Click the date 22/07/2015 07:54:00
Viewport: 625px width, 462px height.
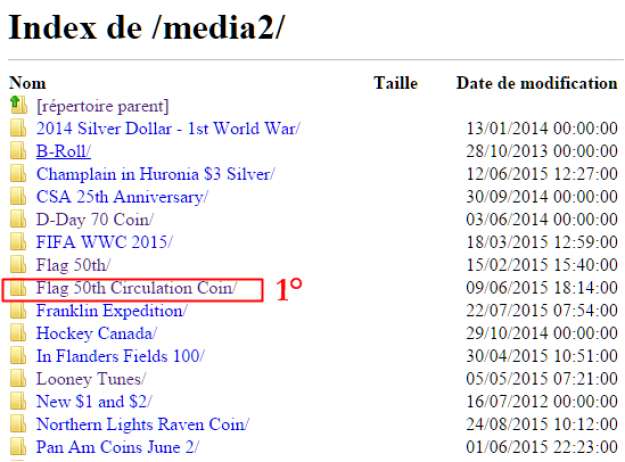pyautogui.click(x=542, y=310)
